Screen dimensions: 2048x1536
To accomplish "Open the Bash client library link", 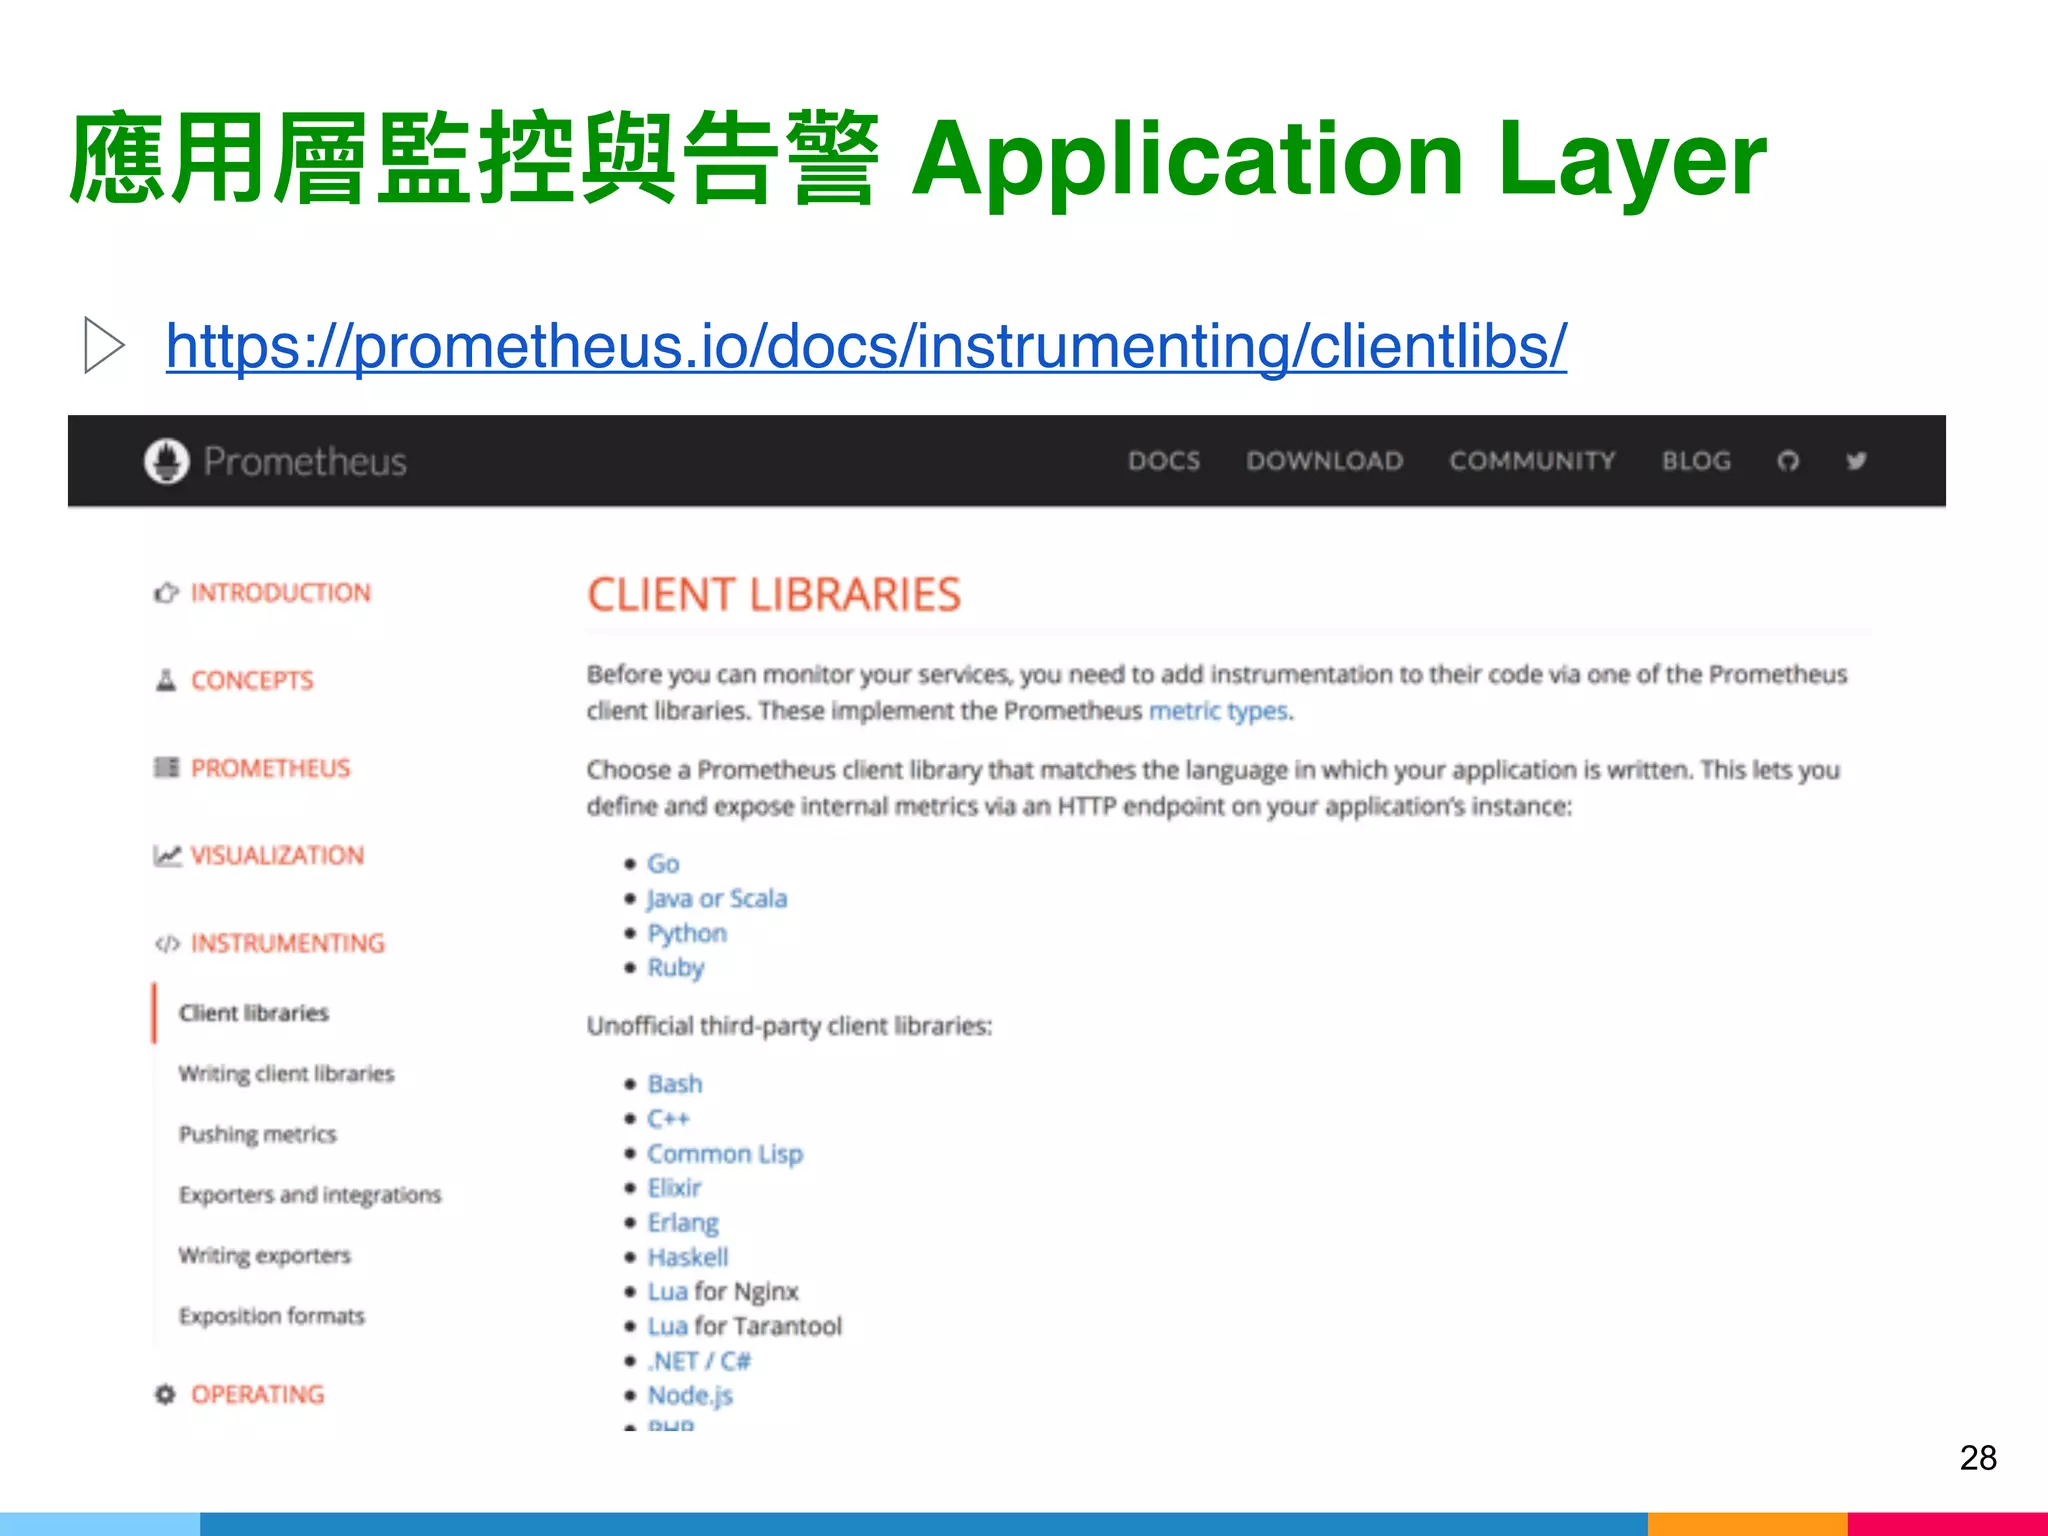I will pos(675,1084).
